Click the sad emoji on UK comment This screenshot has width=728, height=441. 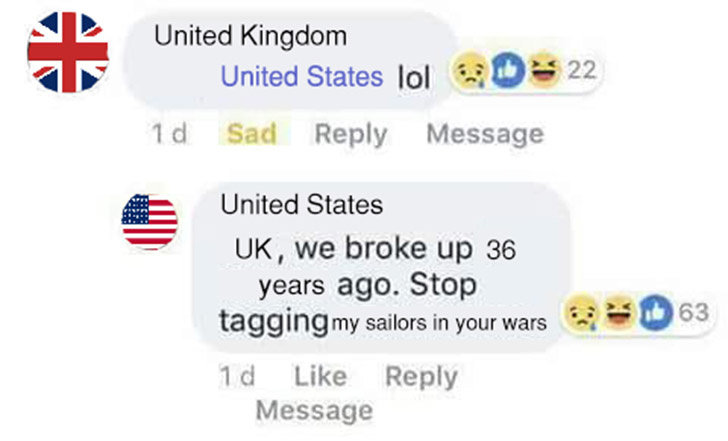tap(469, 70)
